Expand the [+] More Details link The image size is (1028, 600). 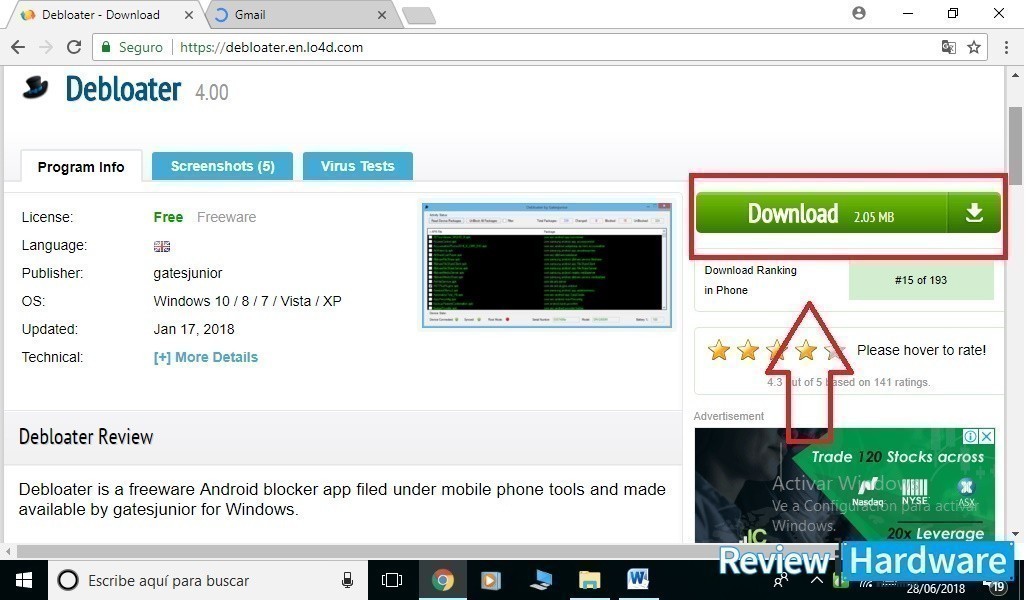206,357
